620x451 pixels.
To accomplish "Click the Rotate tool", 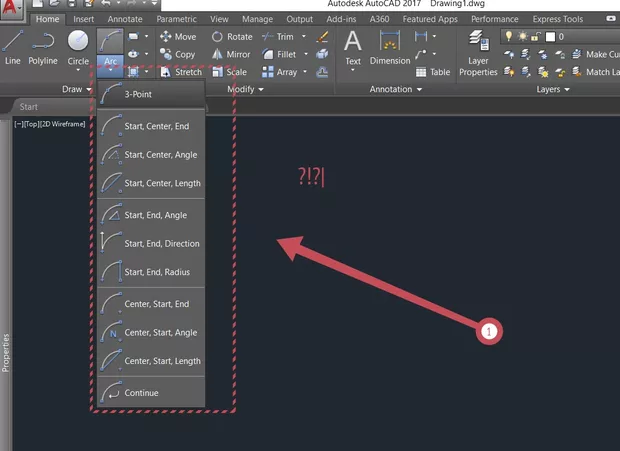I will [x=231, y=37].
